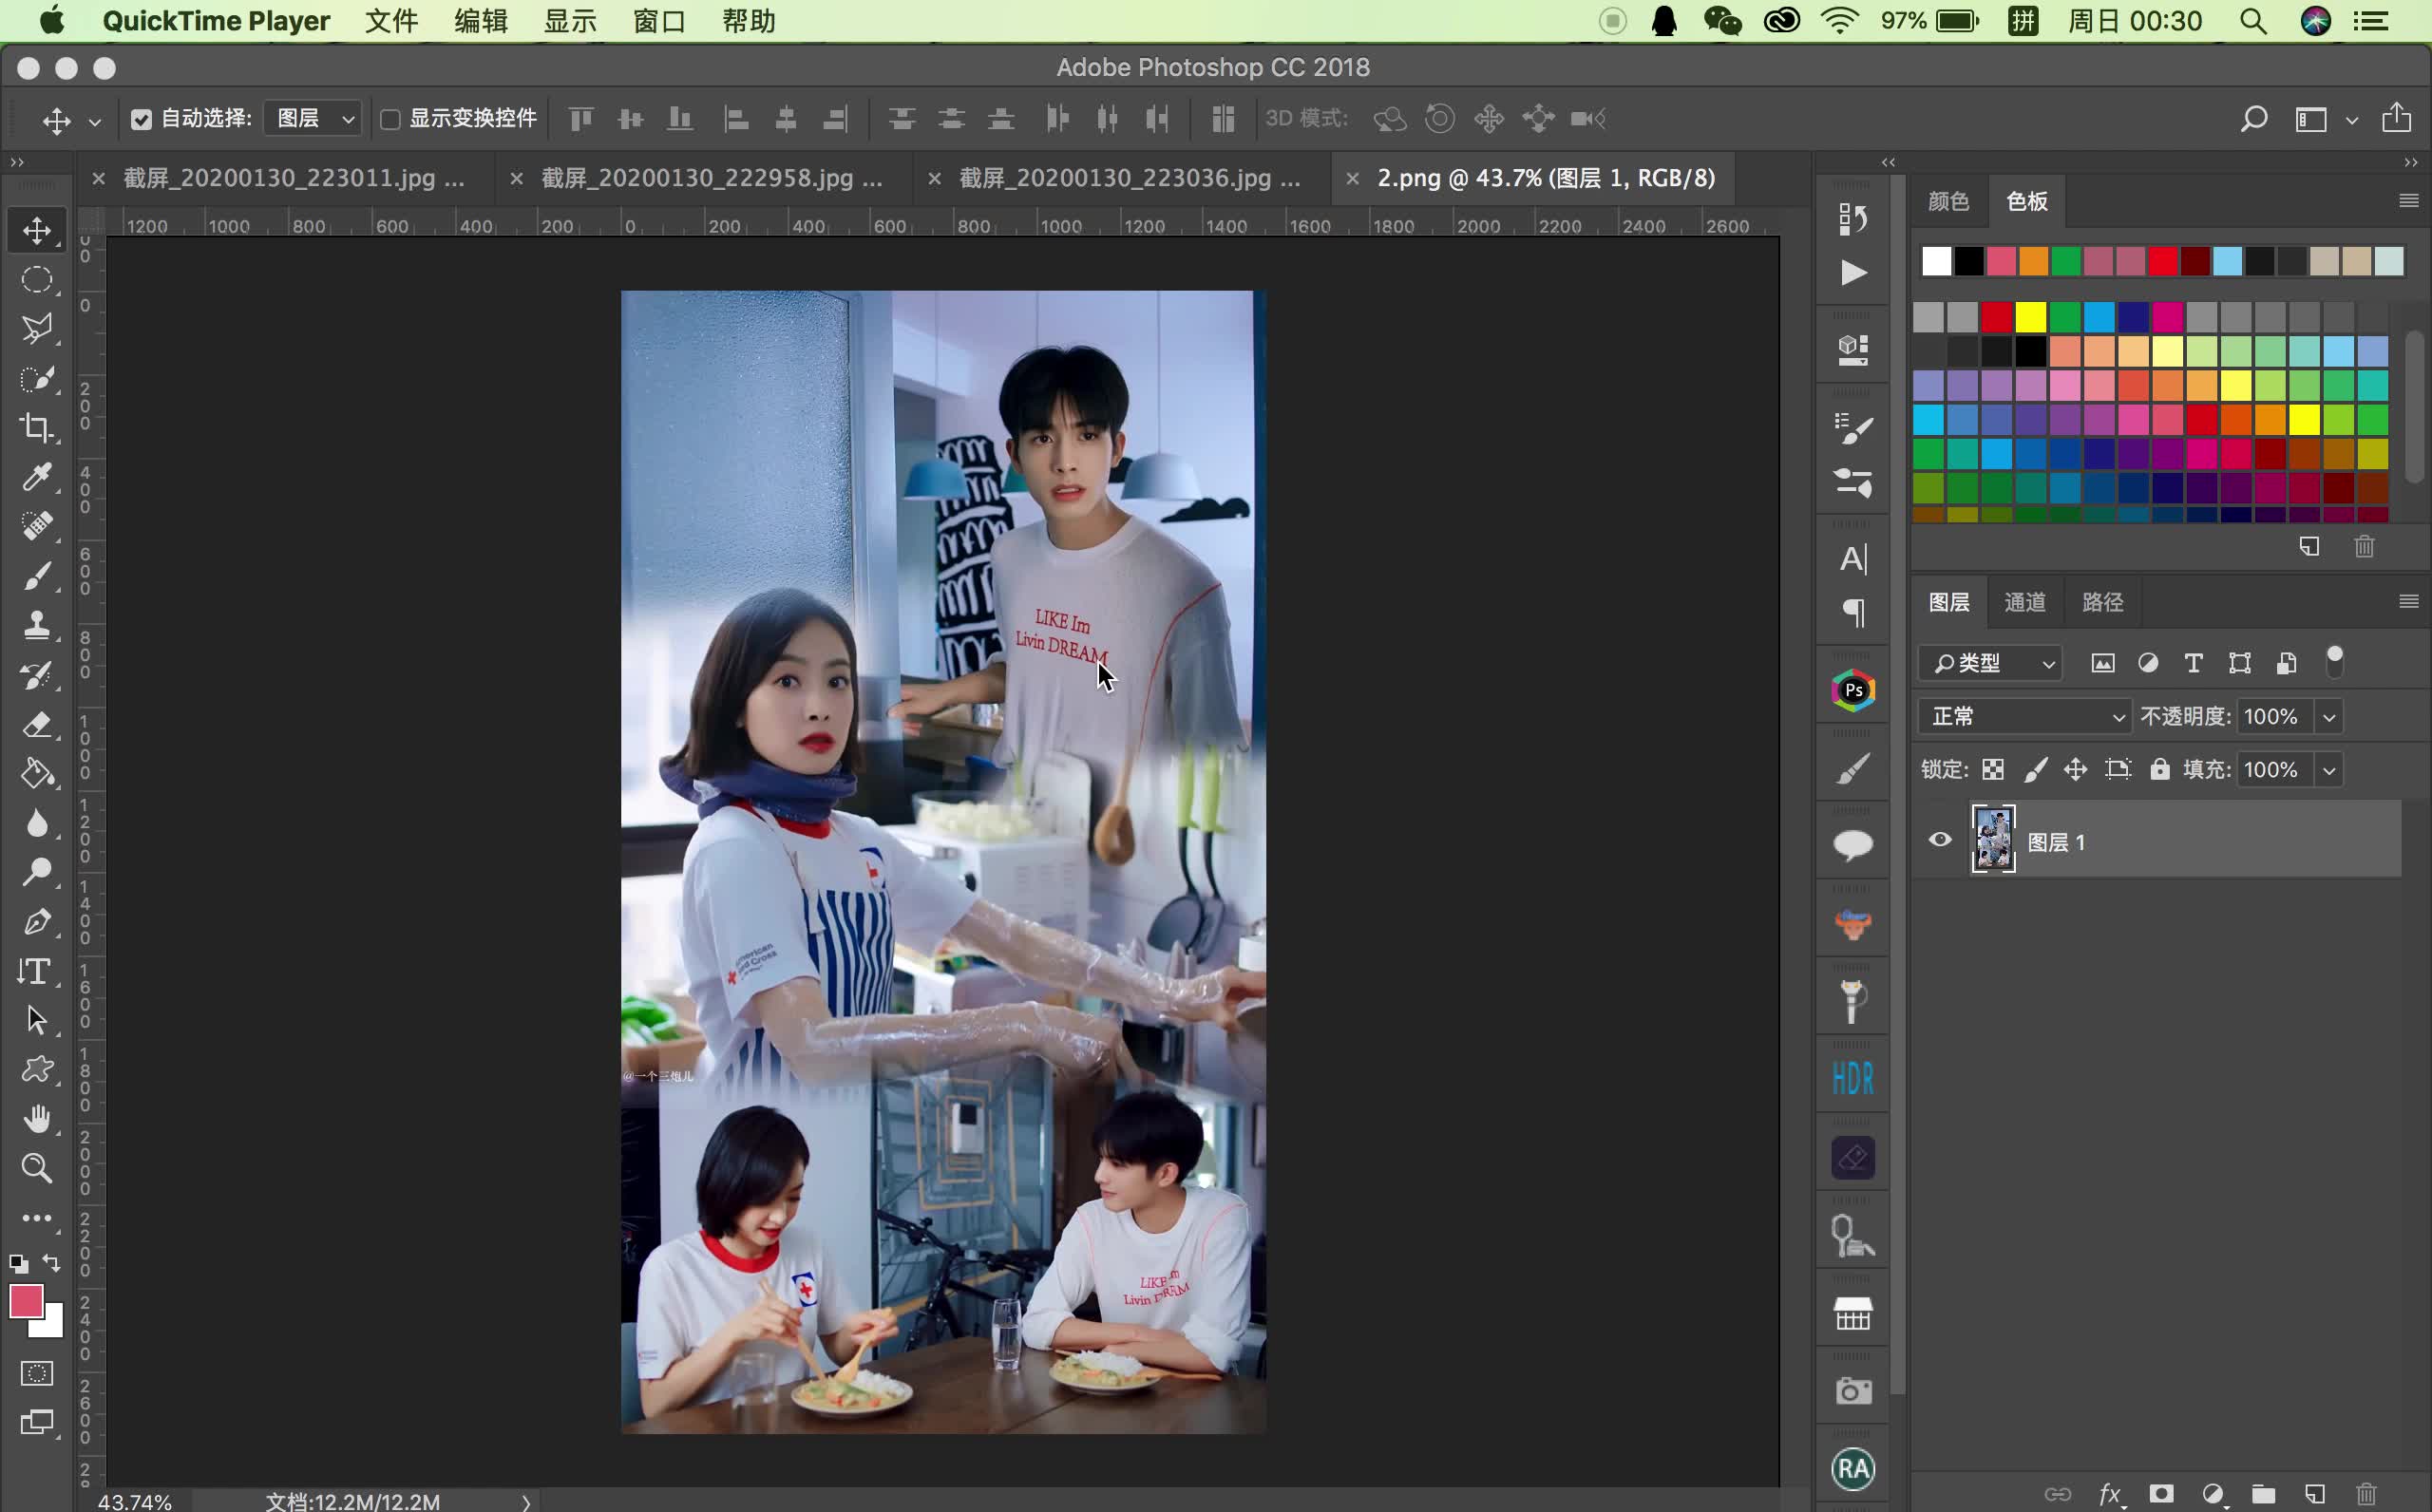Viewport: 2432px width, 1512px height.
Task: Click the 图层 1 layer thumbnail
Action: [1993, 840]
